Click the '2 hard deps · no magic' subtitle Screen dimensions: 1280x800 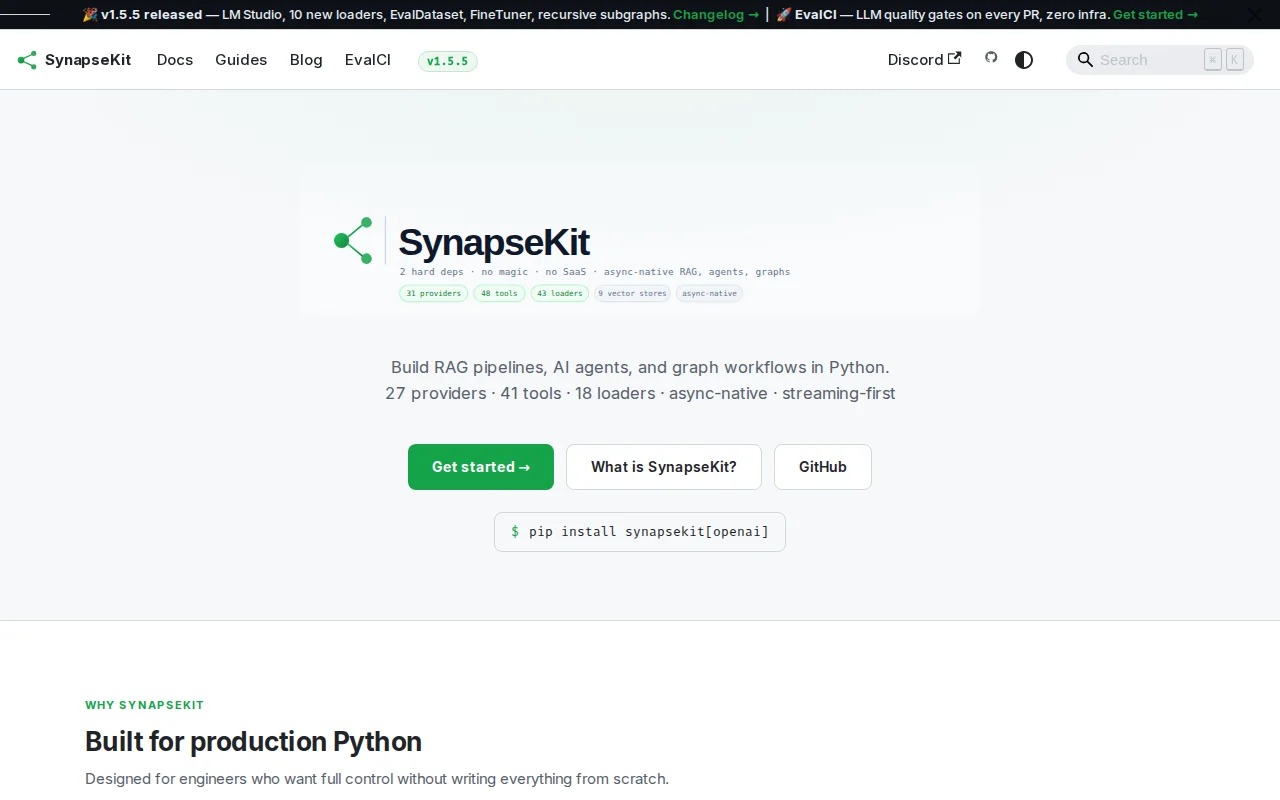[595, 272]
